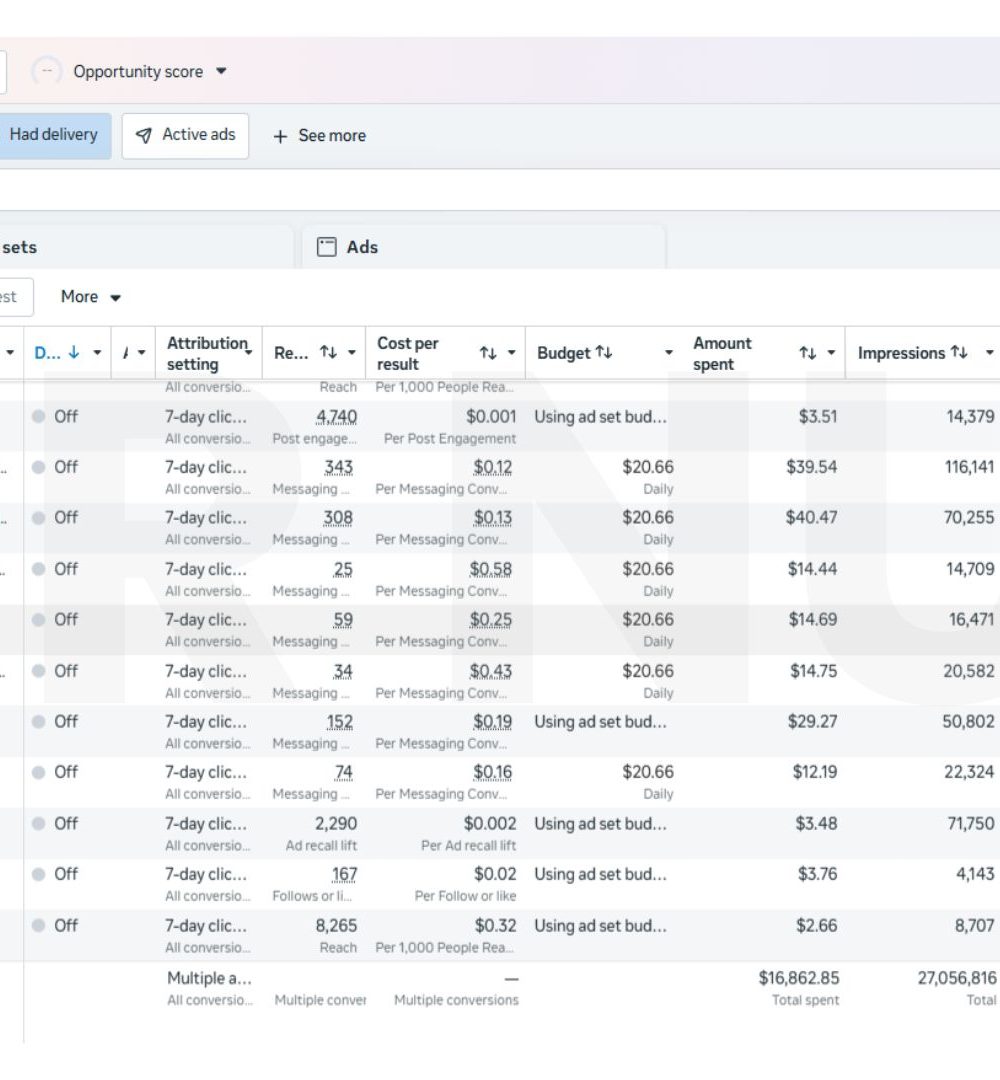Click the Off status dot in the $3.51 row
The image size is (1000, 1080).
[x=39, y=416]
